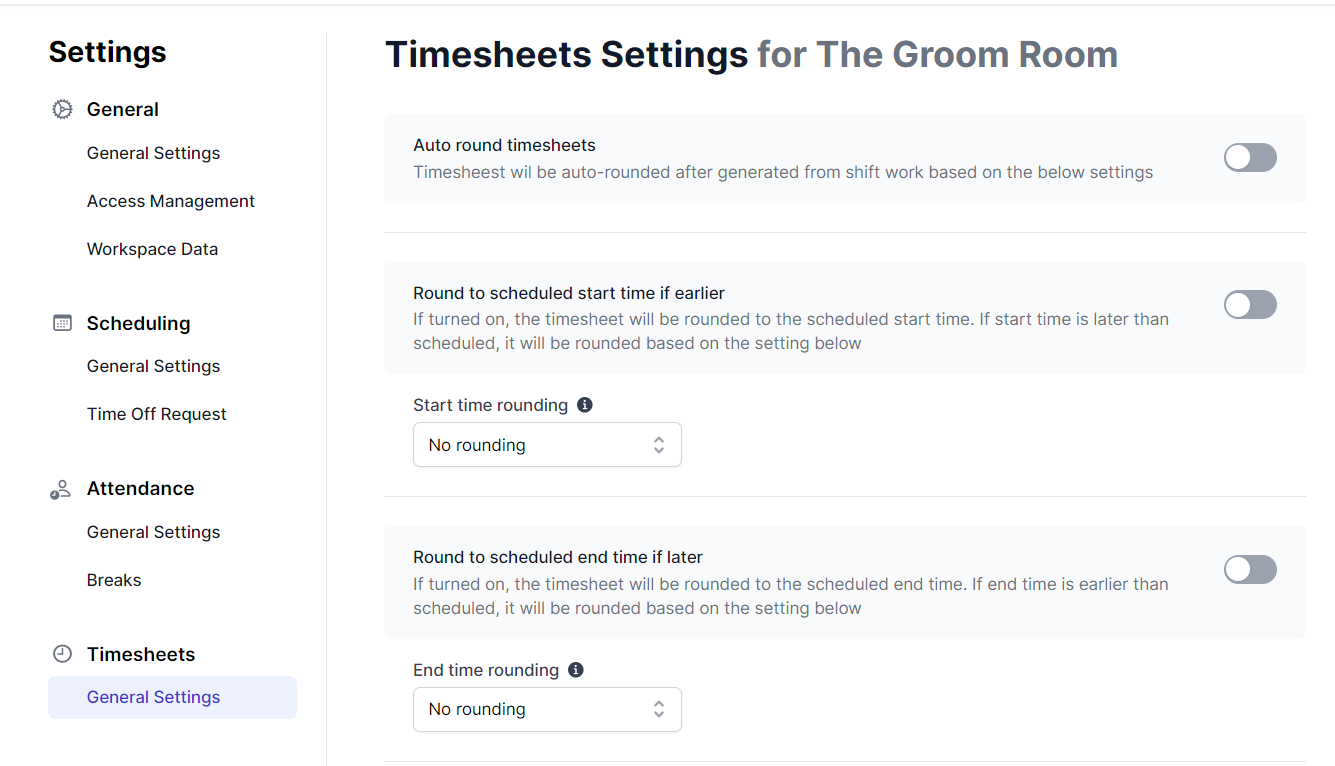1335x766 pixels.
Task: Select General Settings under Scheduling
Action: (x=153, y=366)
